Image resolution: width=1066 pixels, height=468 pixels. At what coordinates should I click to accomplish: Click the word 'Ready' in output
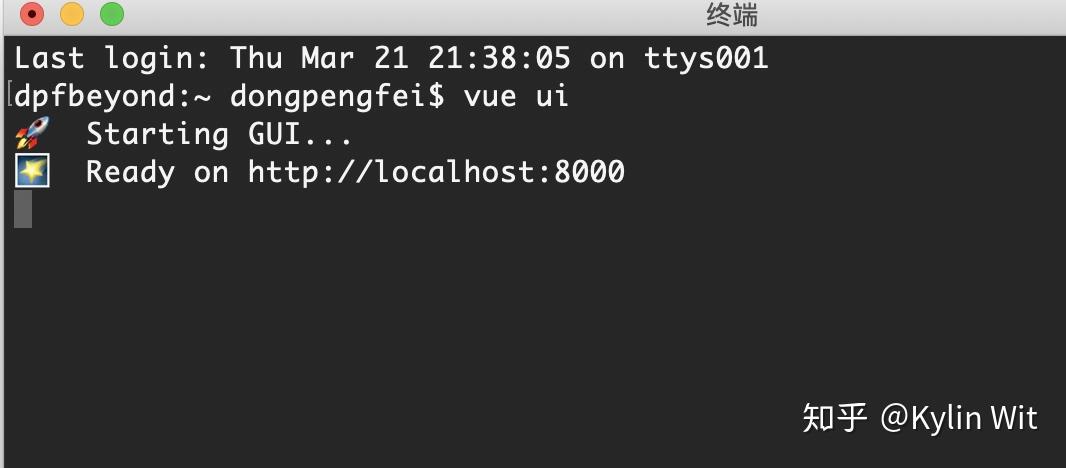tap(130, 173)
